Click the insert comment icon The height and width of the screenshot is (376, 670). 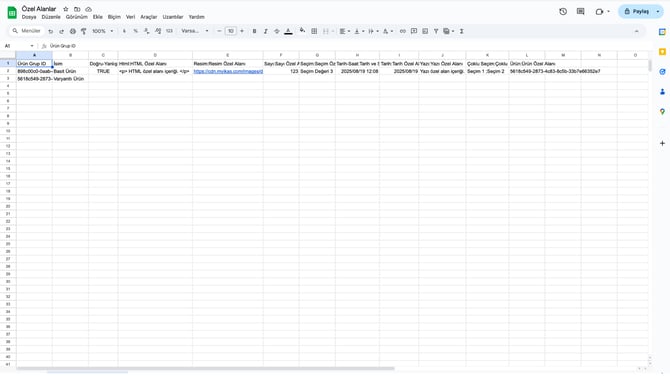coord(414,31)
